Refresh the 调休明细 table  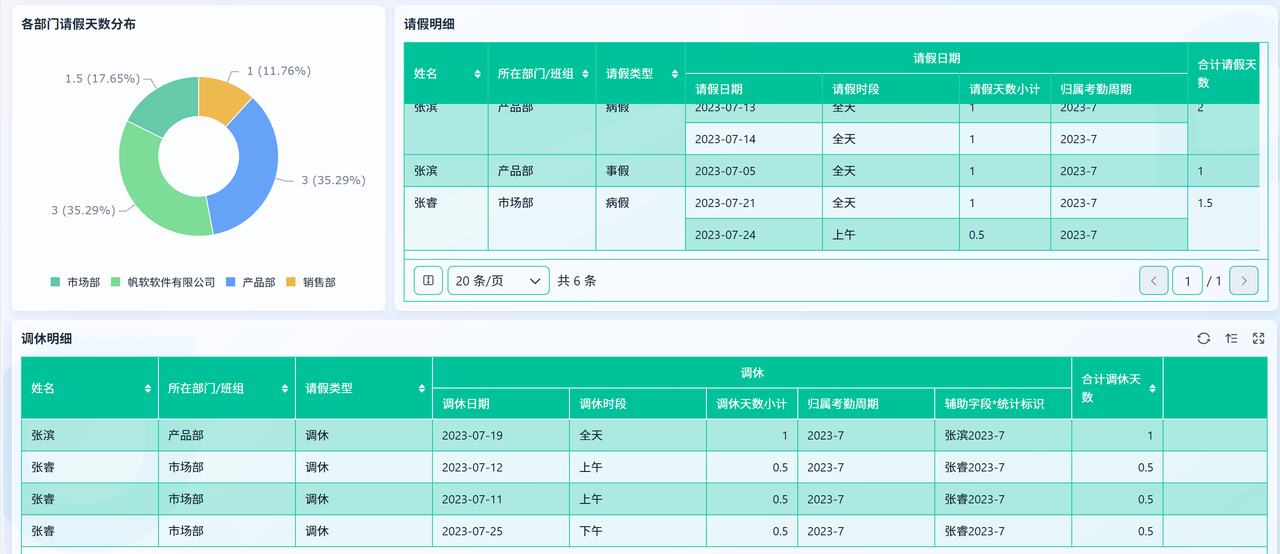point(1204,339)
